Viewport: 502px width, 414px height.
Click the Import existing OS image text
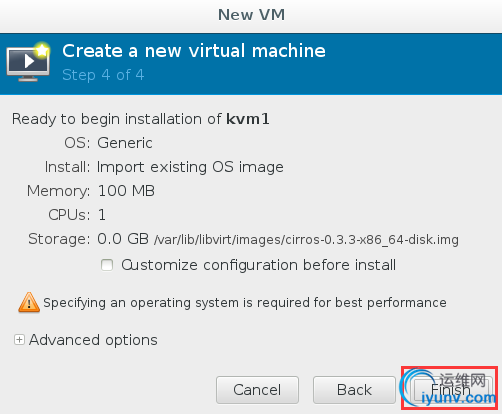190,167
